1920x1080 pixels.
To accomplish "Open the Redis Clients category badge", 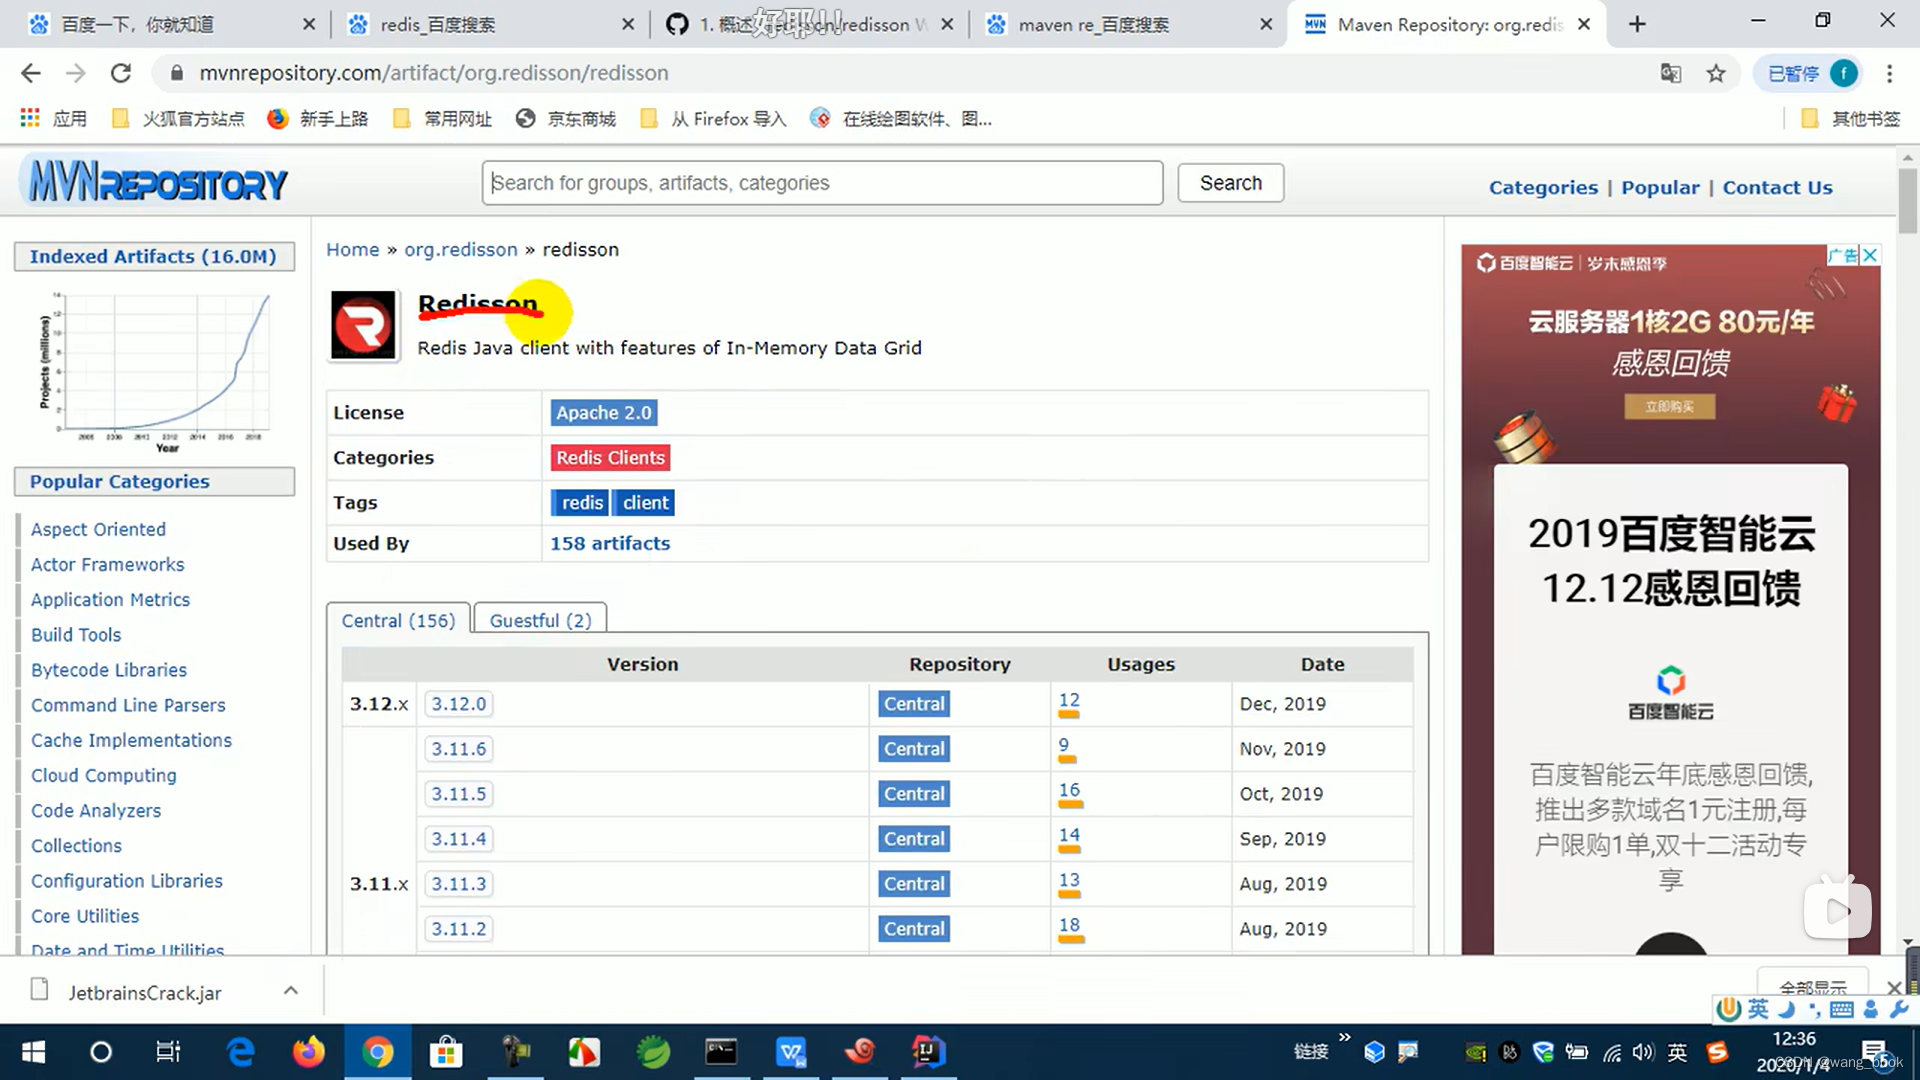I will coord(610,458).
